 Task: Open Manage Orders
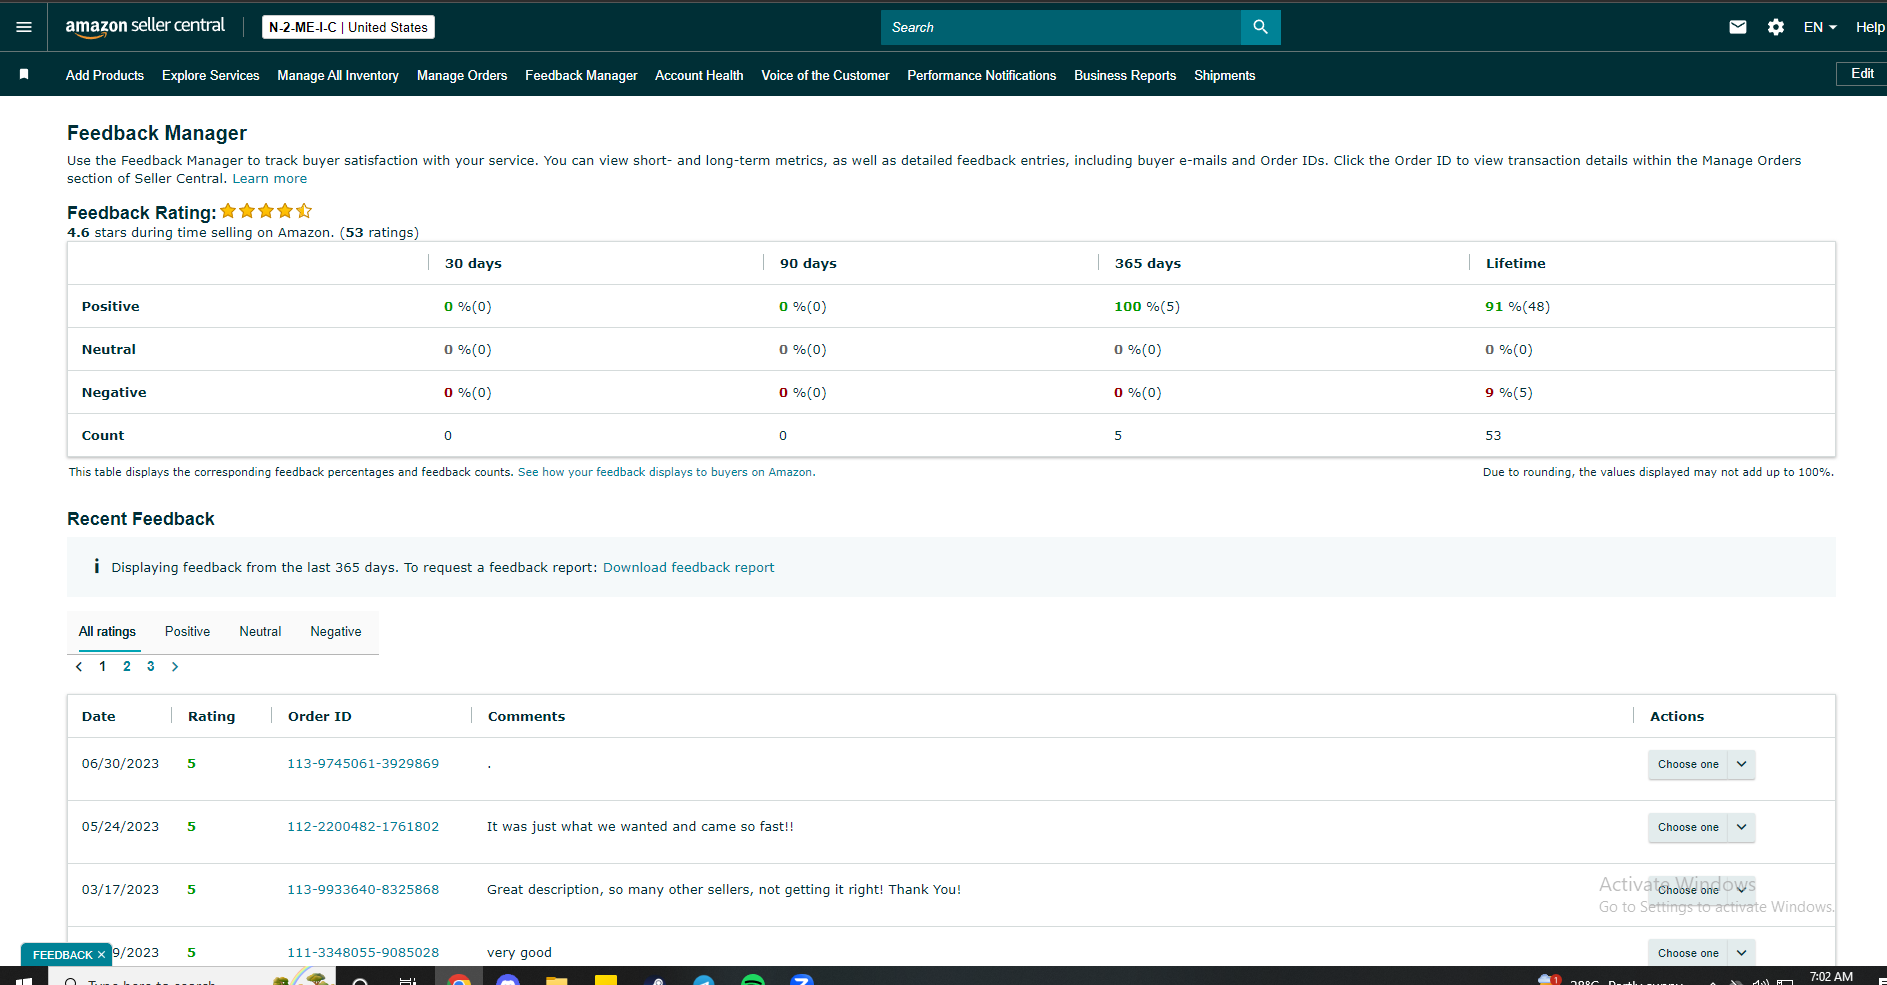coord(462,75)
